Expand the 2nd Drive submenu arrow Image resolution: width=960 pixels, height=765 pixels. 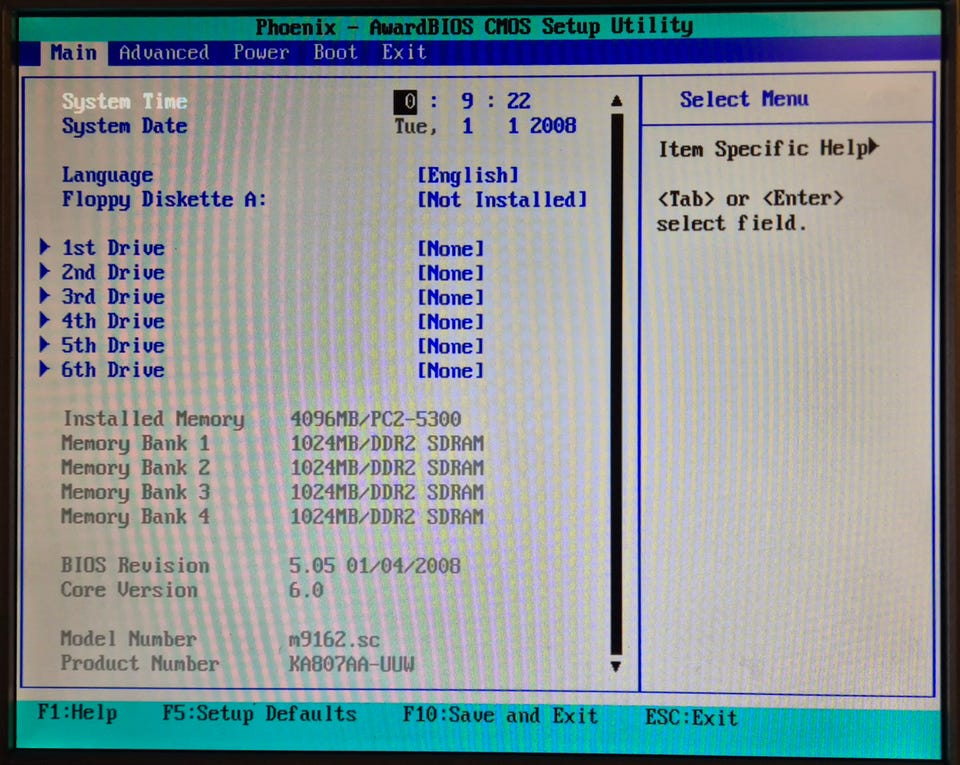tap(45, 271)
